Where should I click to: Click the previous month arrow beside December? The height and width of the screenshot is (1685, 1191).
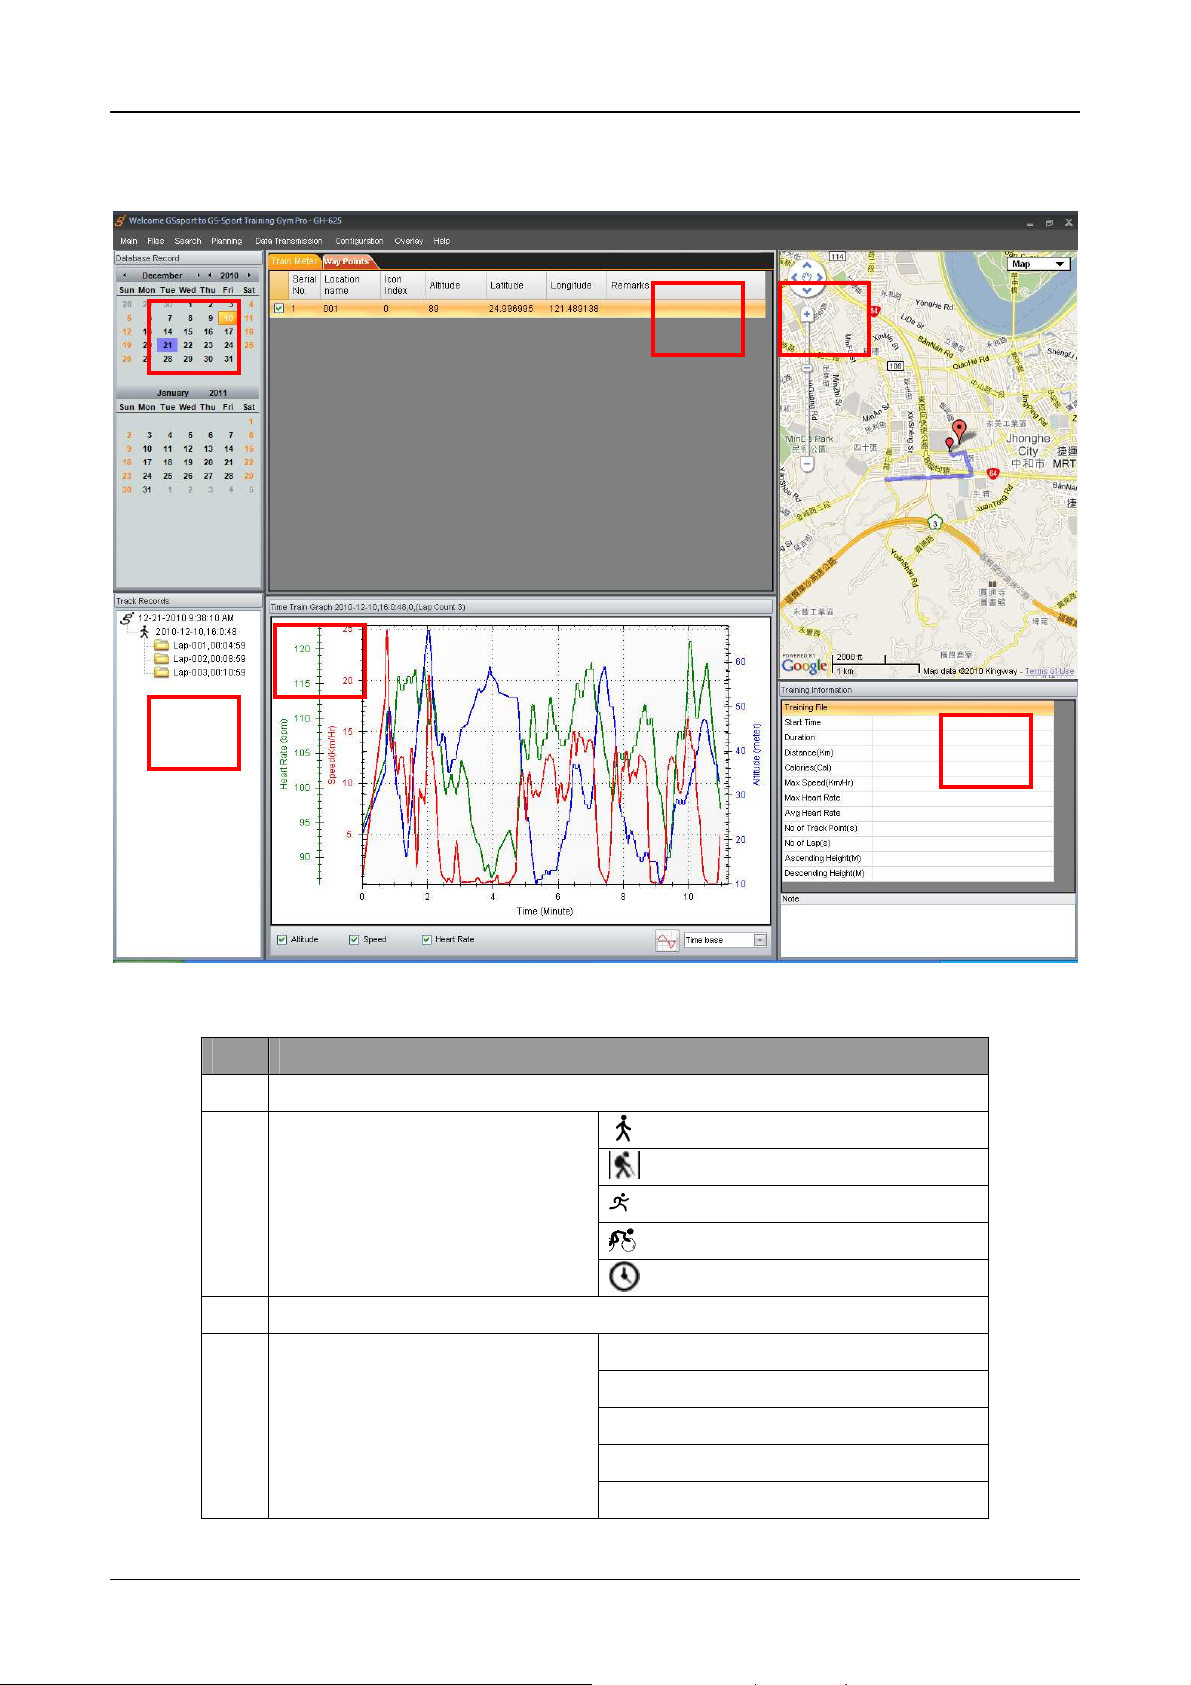point(124,276)
